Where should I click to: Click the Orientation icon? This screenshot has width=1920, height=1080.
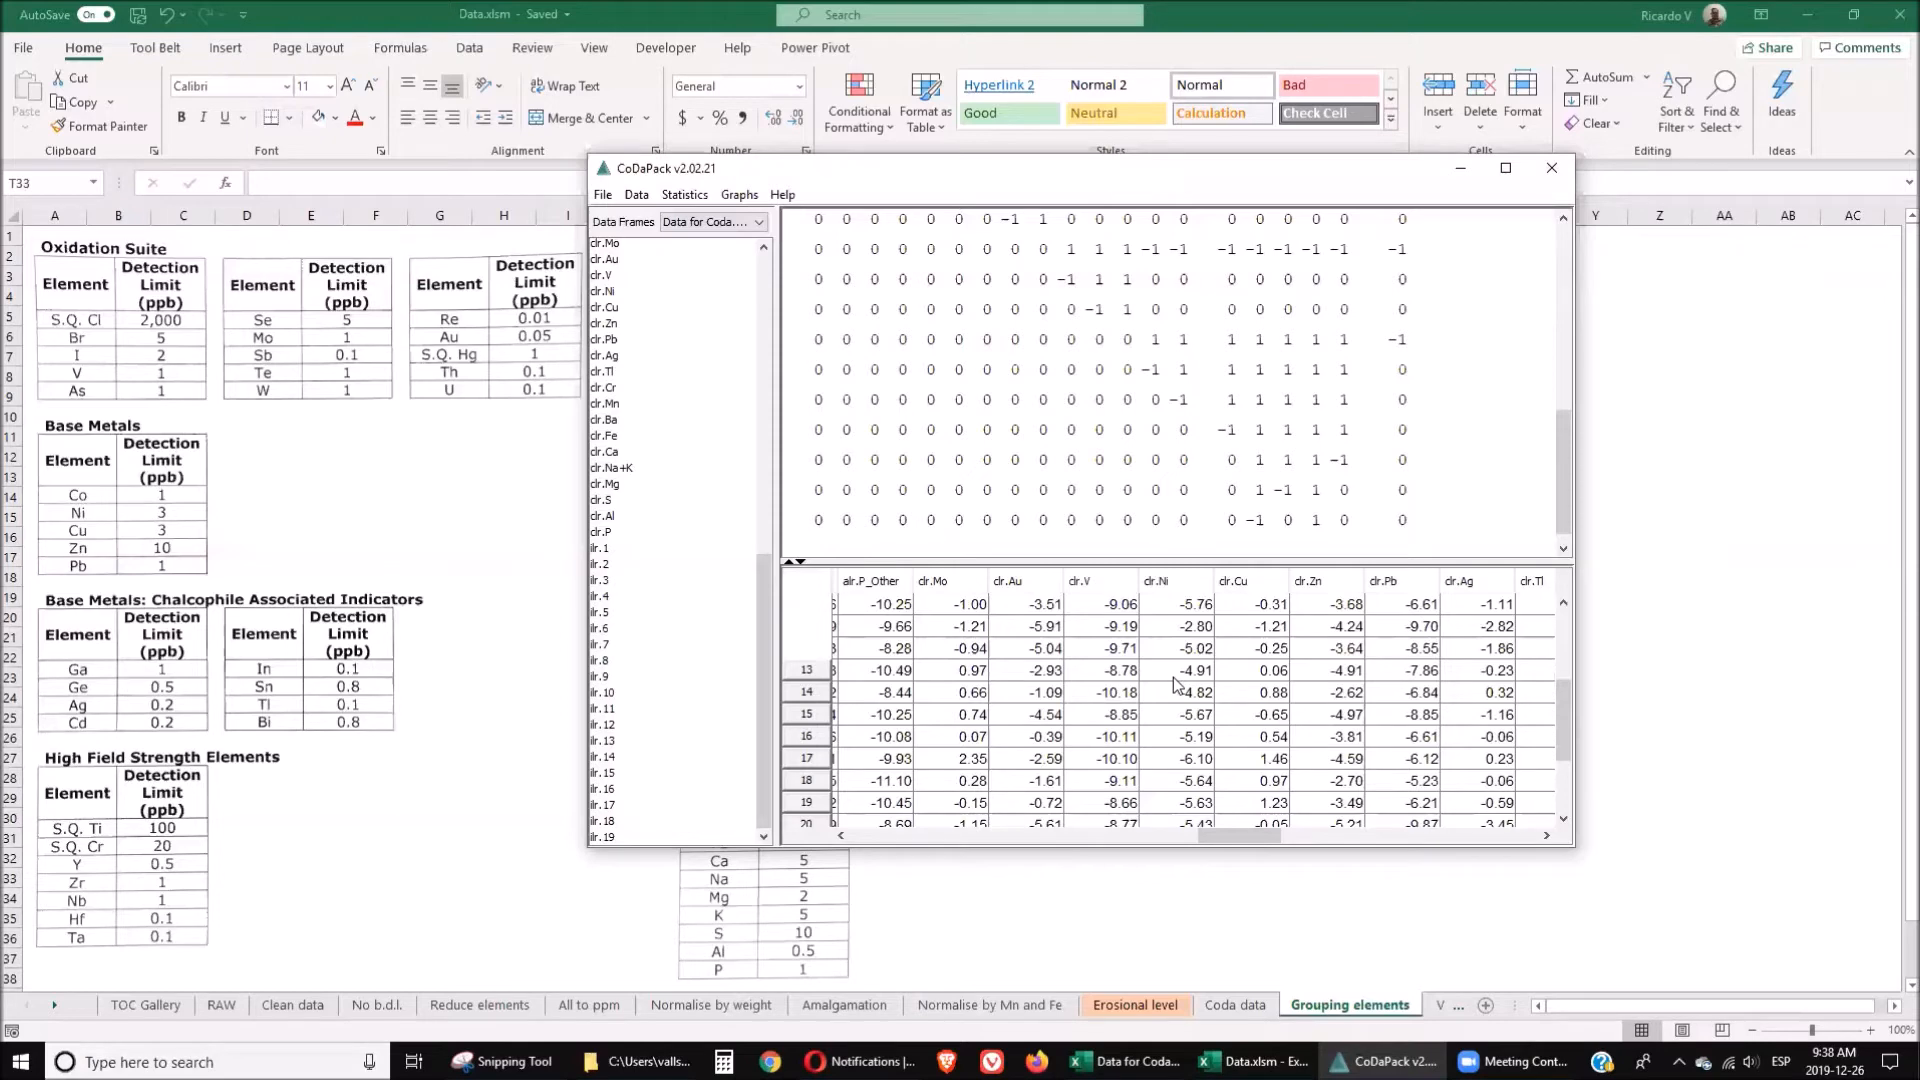(483, 86)
